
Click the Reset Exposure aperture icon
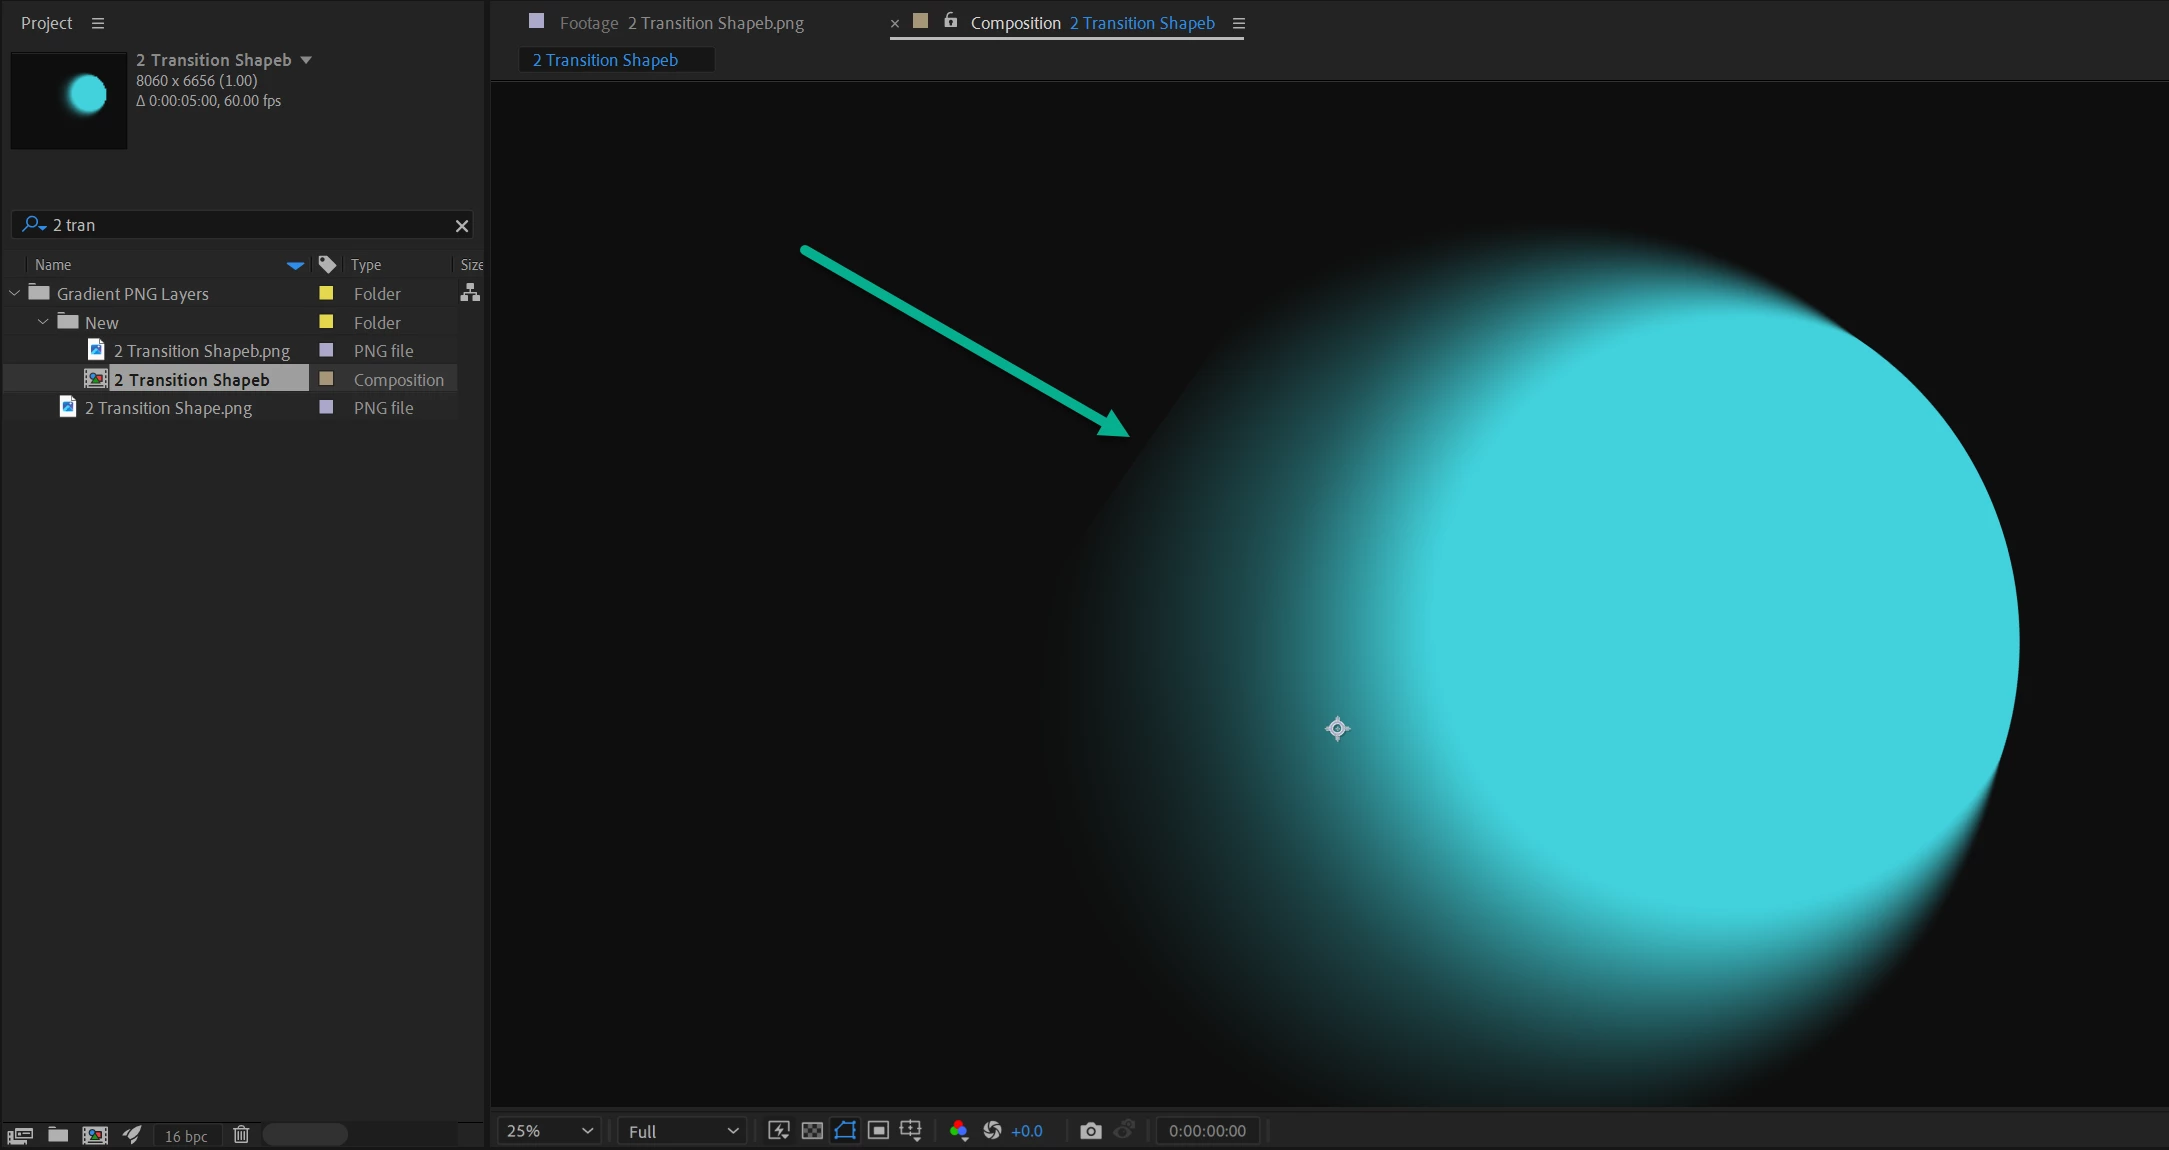pos(992,1131)
